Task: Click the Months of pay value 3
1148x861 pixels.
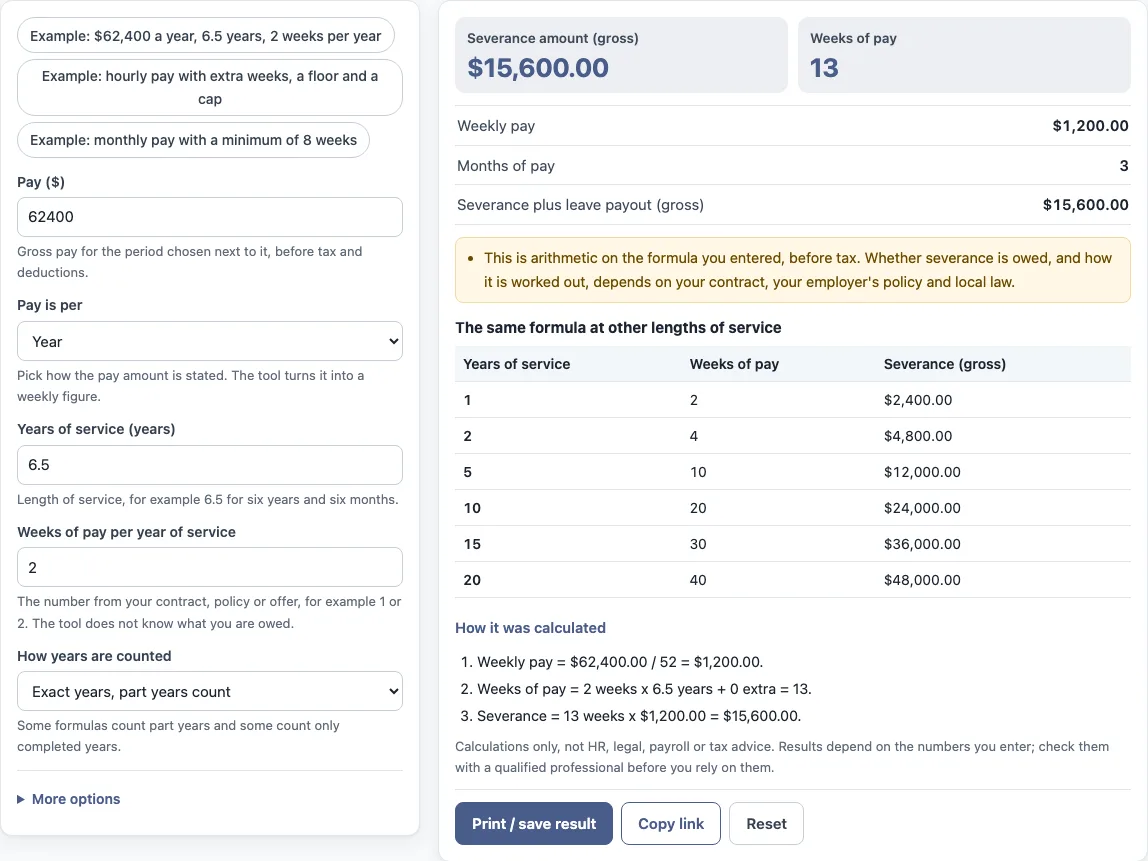Action: pyautogui.click(x=1124, y=165)
